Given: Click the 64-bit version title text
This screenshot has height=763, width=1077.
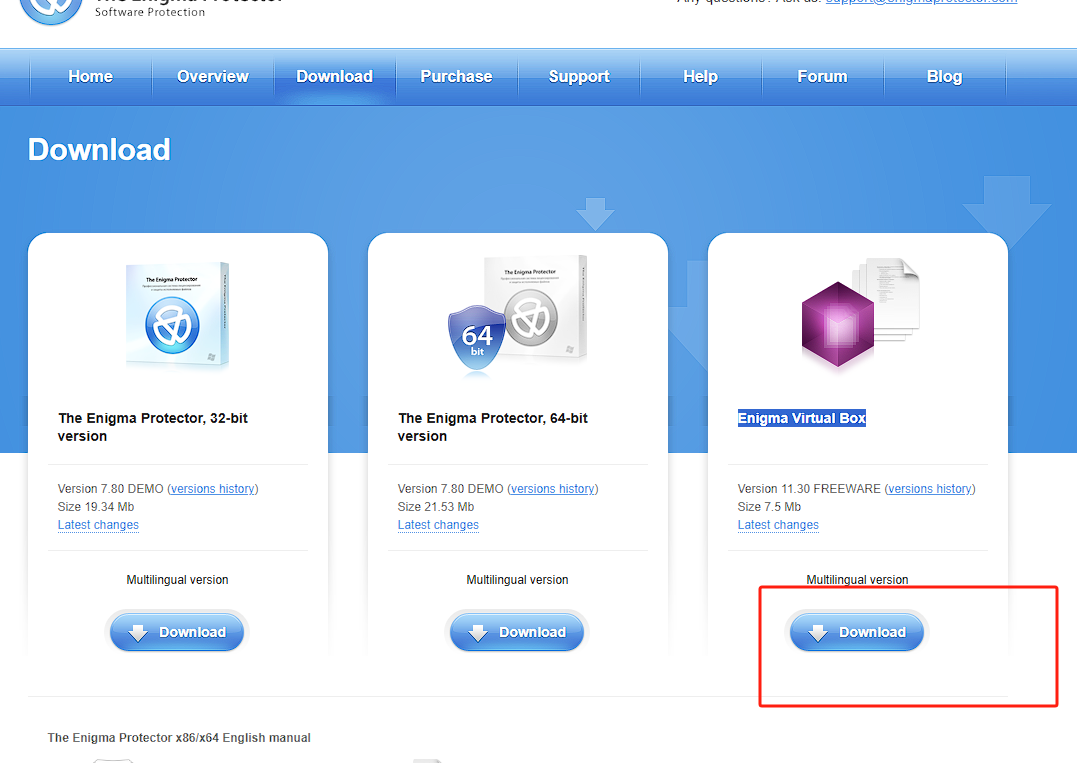Looking at the screenshot, I should (492, 427).
